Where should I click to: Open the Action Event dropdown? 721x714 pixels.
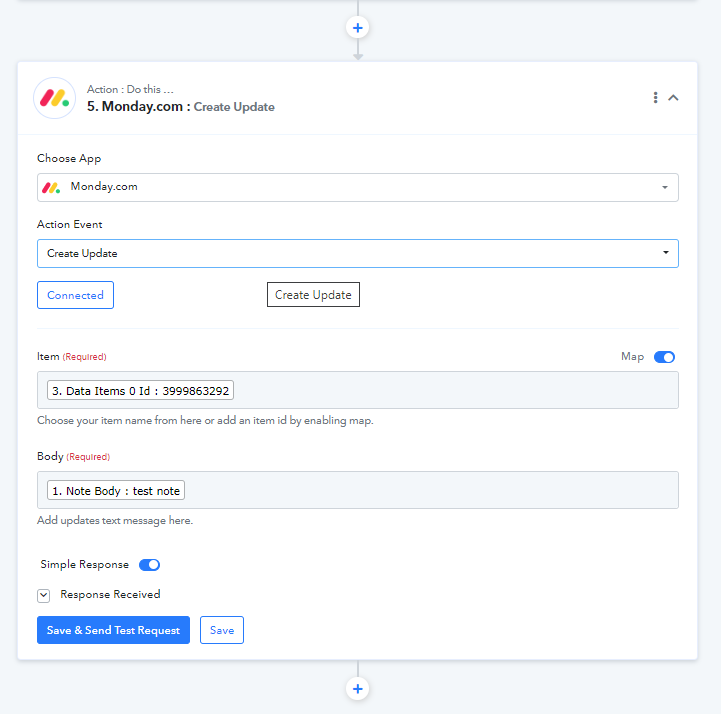357,253
